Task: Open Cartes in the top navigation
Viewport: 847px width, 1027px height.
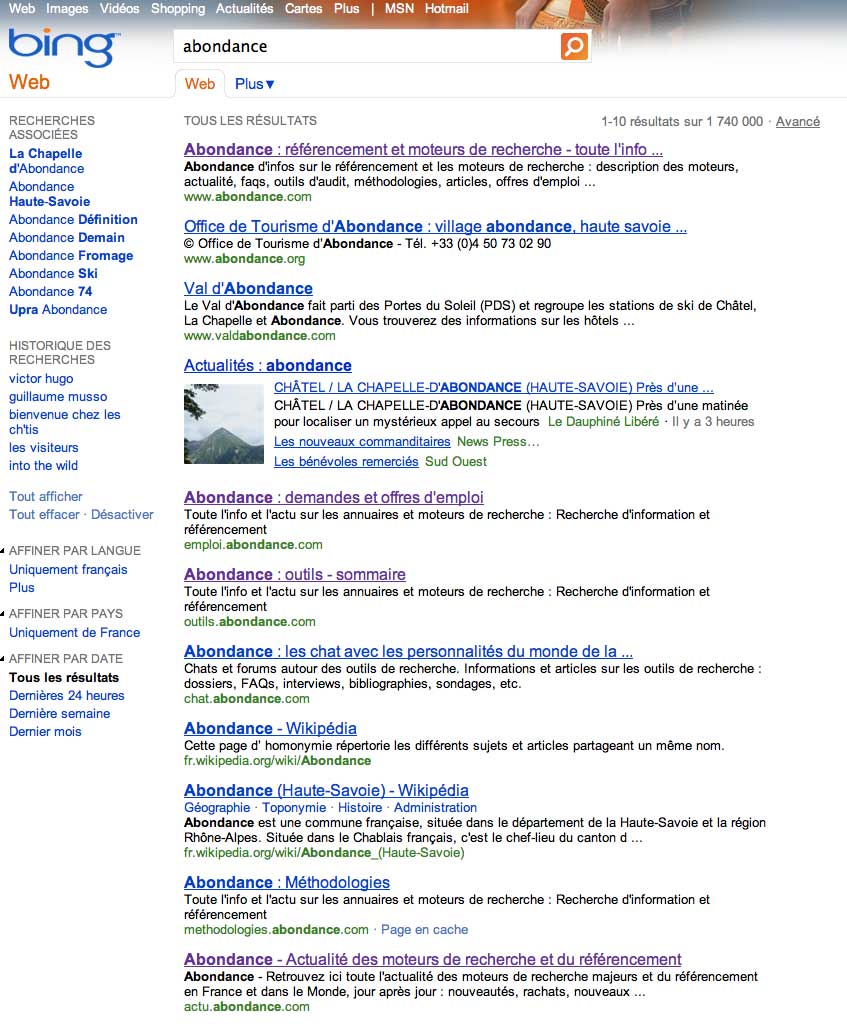Action: (303, 9)
